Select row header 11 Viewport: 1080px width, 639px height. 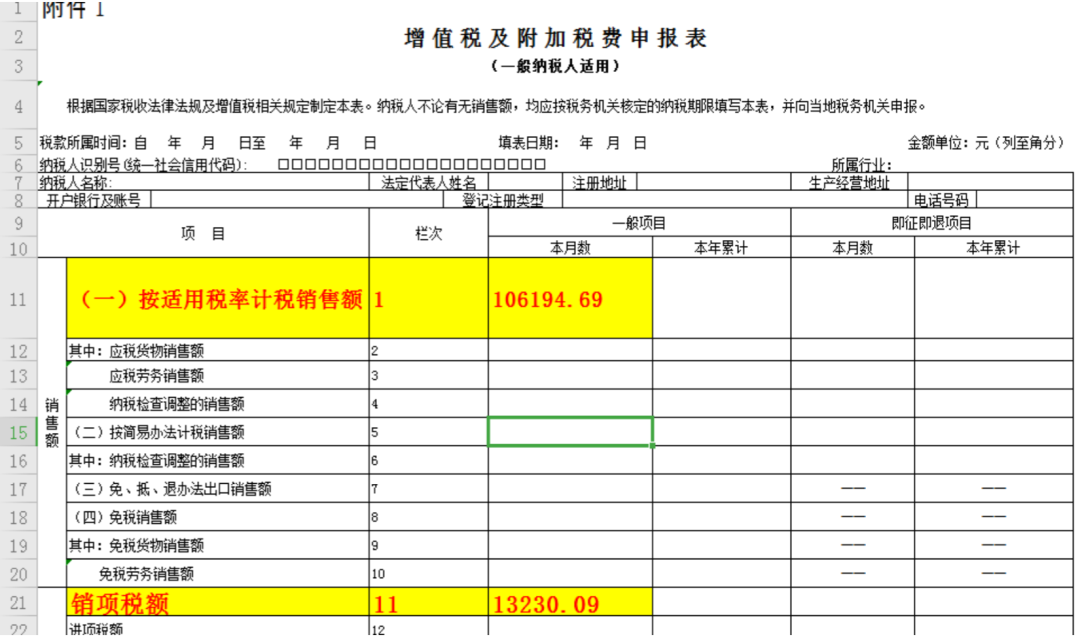19,299
